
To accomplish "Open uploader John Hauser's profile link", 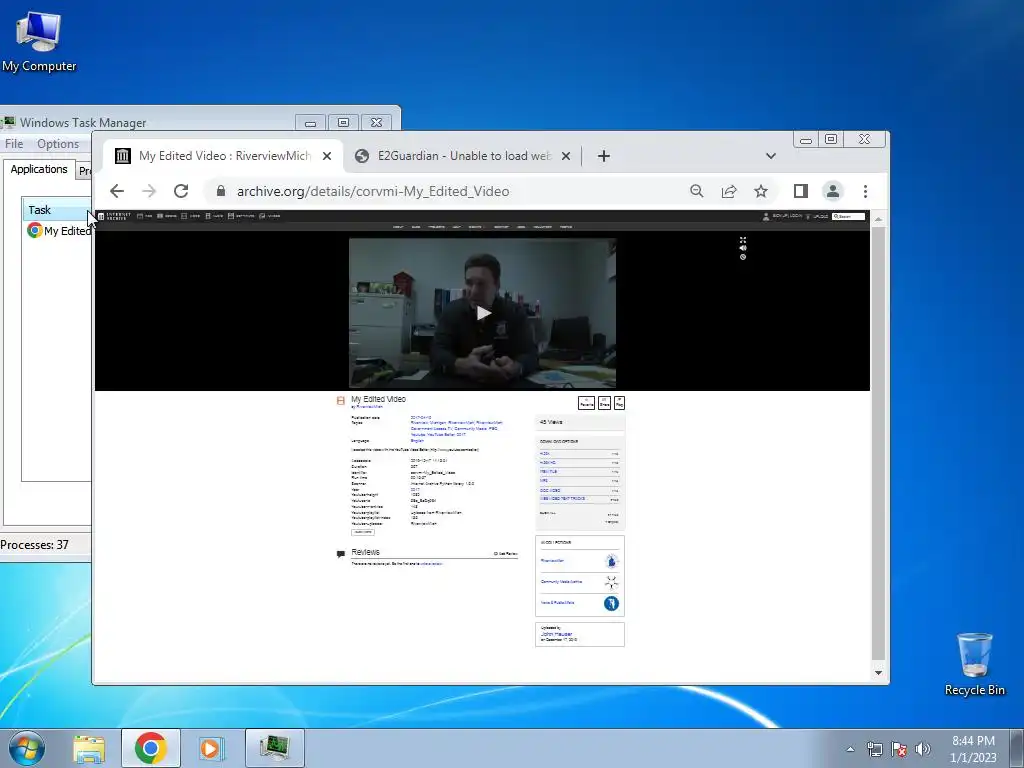I will (556, 634).
